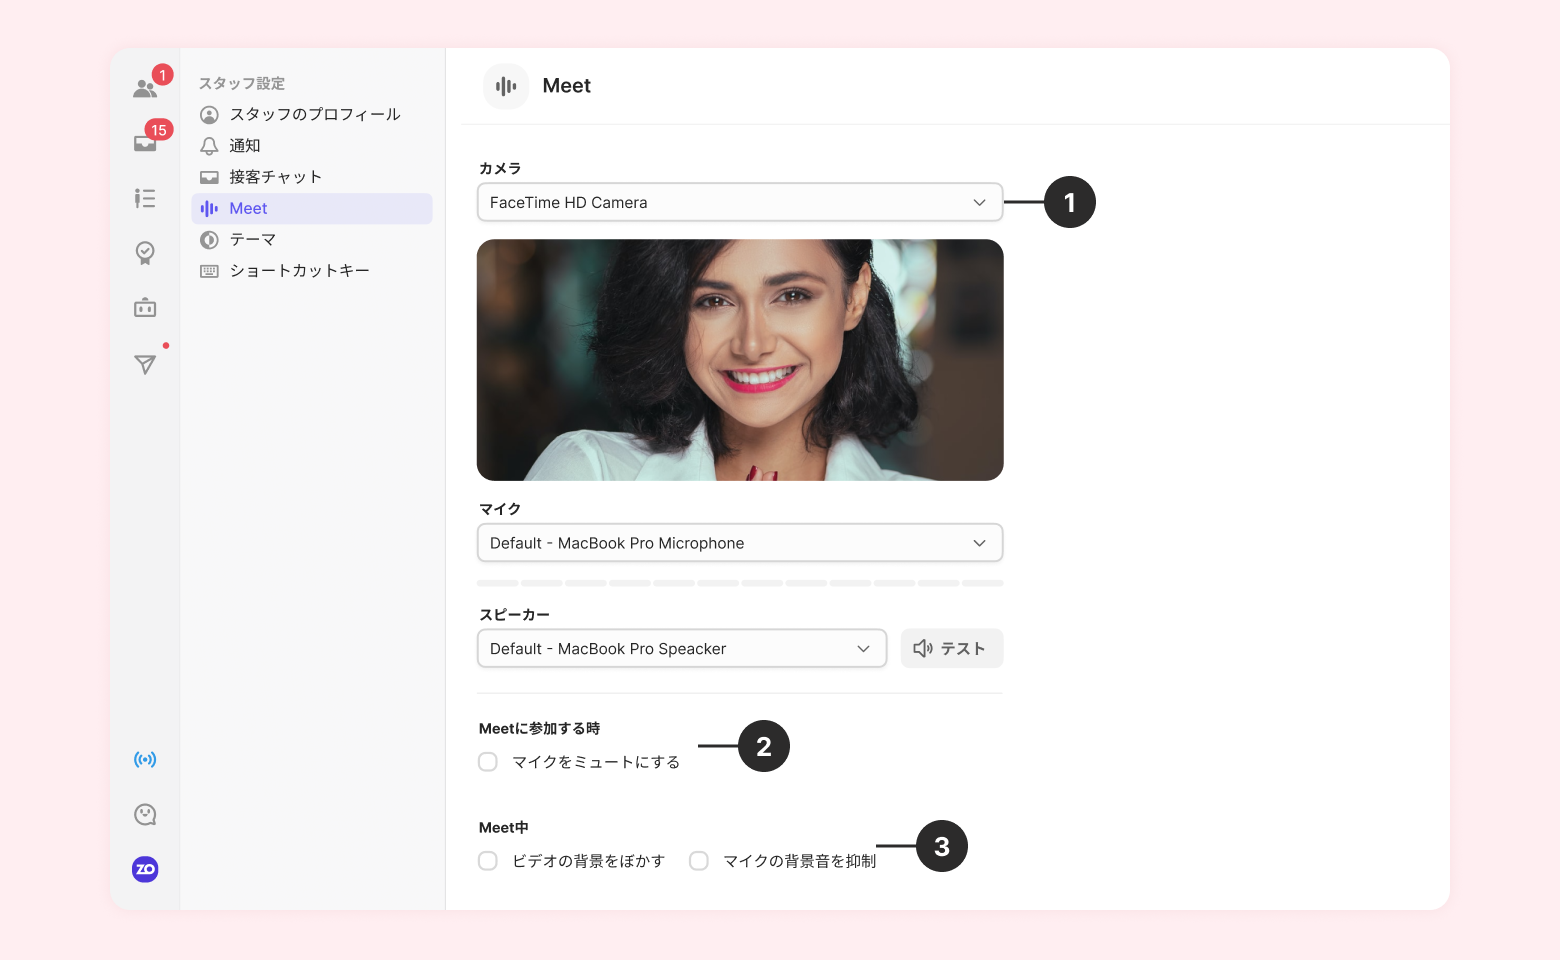Viewport: 1560px width, 960px height.
Task: Open the MacBook Pro Speacker dropdown
Action: coord(682,649)
